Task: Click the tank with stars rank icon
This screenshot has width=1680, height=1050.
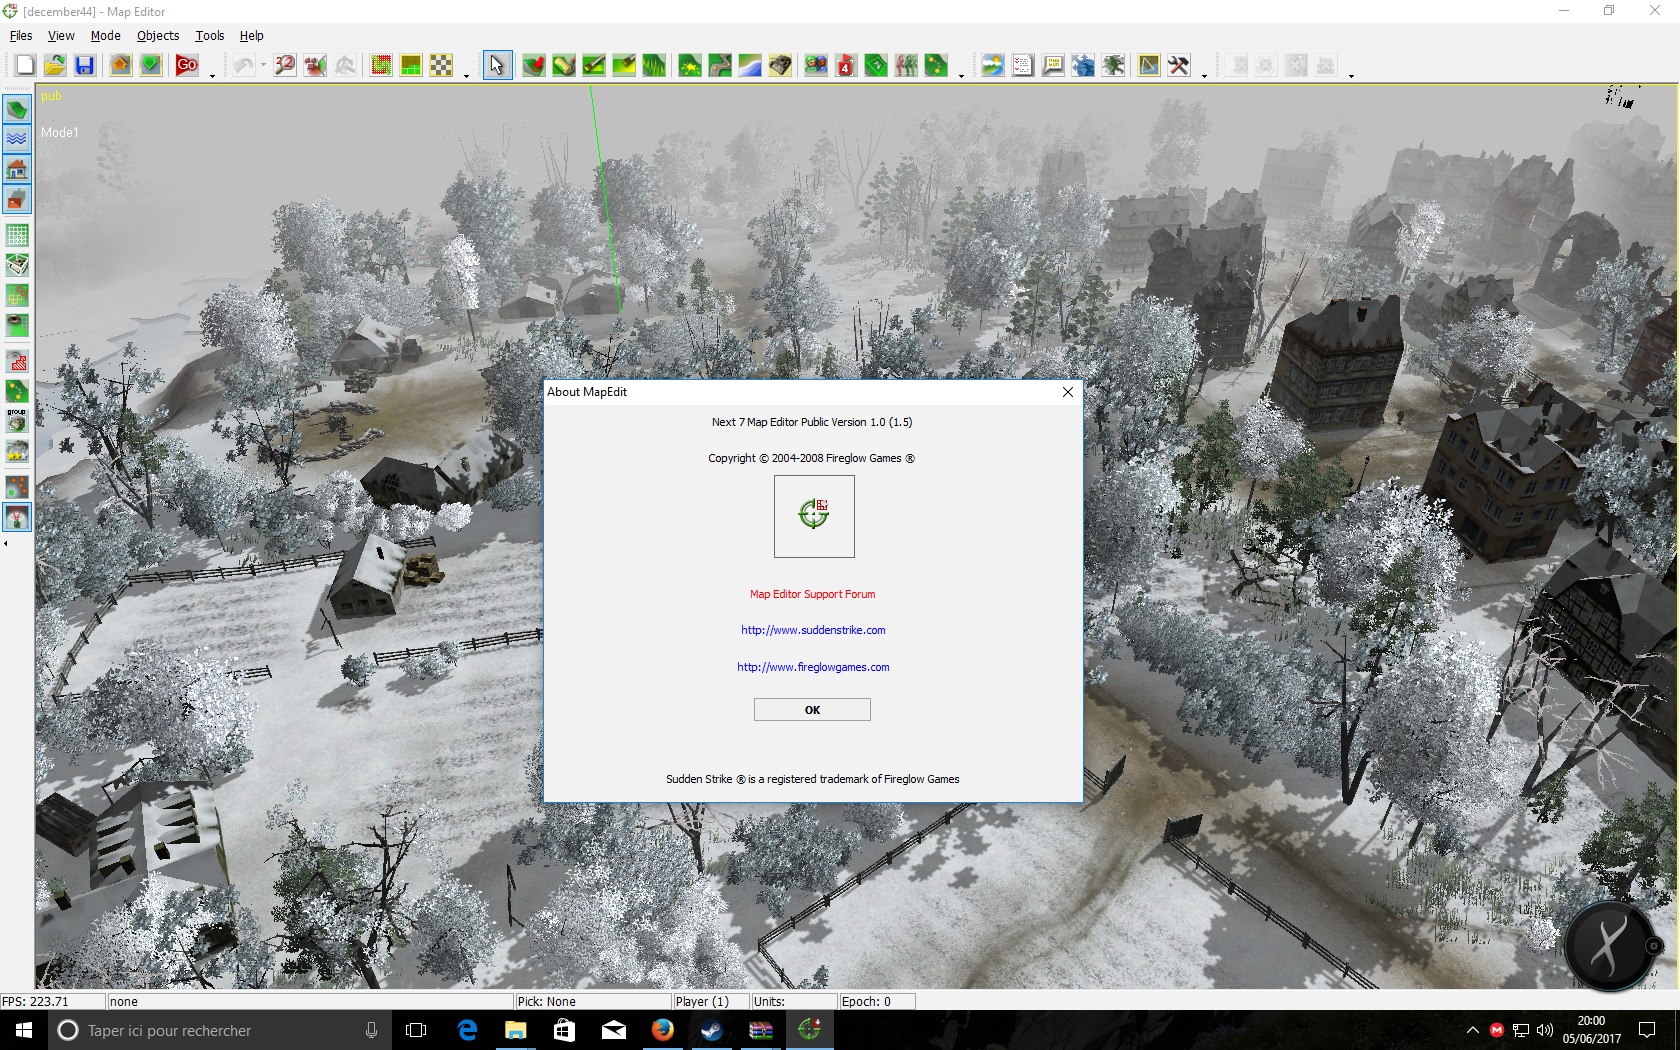Action: tap(17, 451)
